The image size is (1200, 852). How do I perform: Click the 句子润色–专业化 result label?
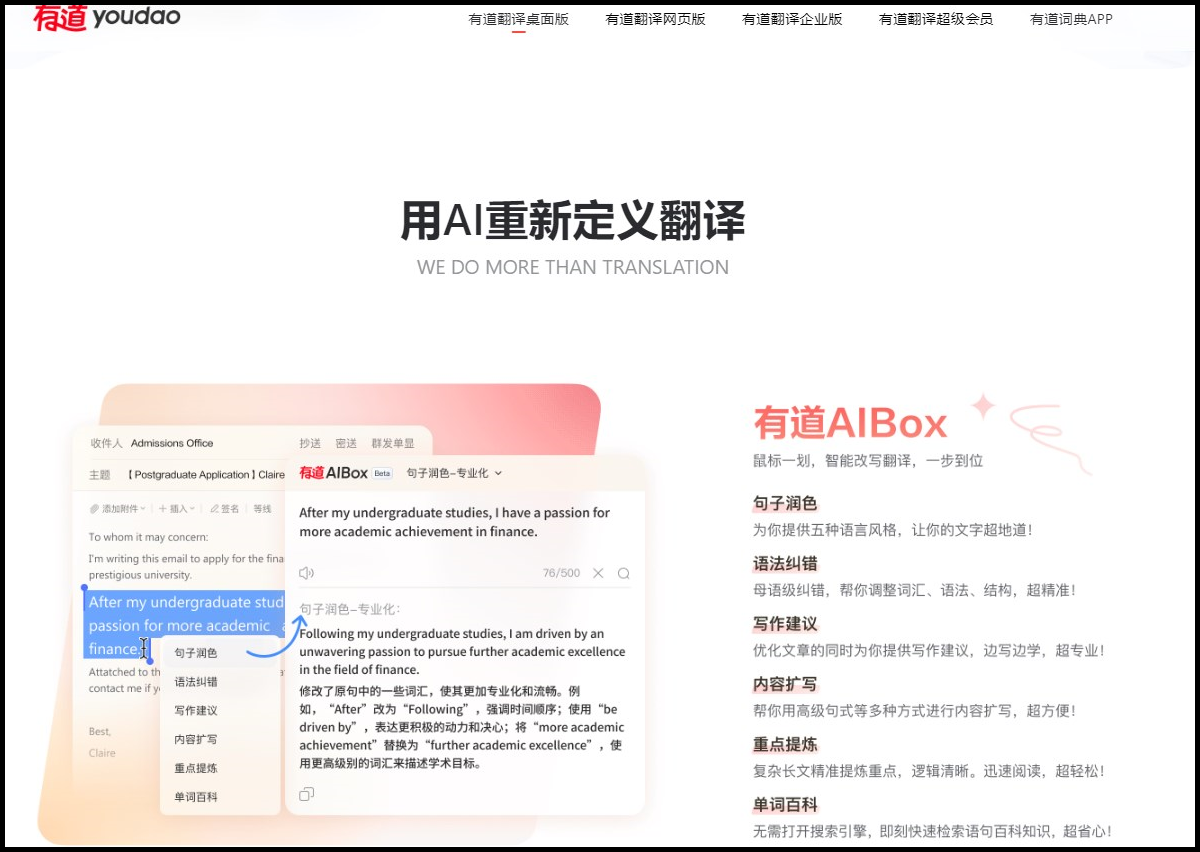click(349, 608)
